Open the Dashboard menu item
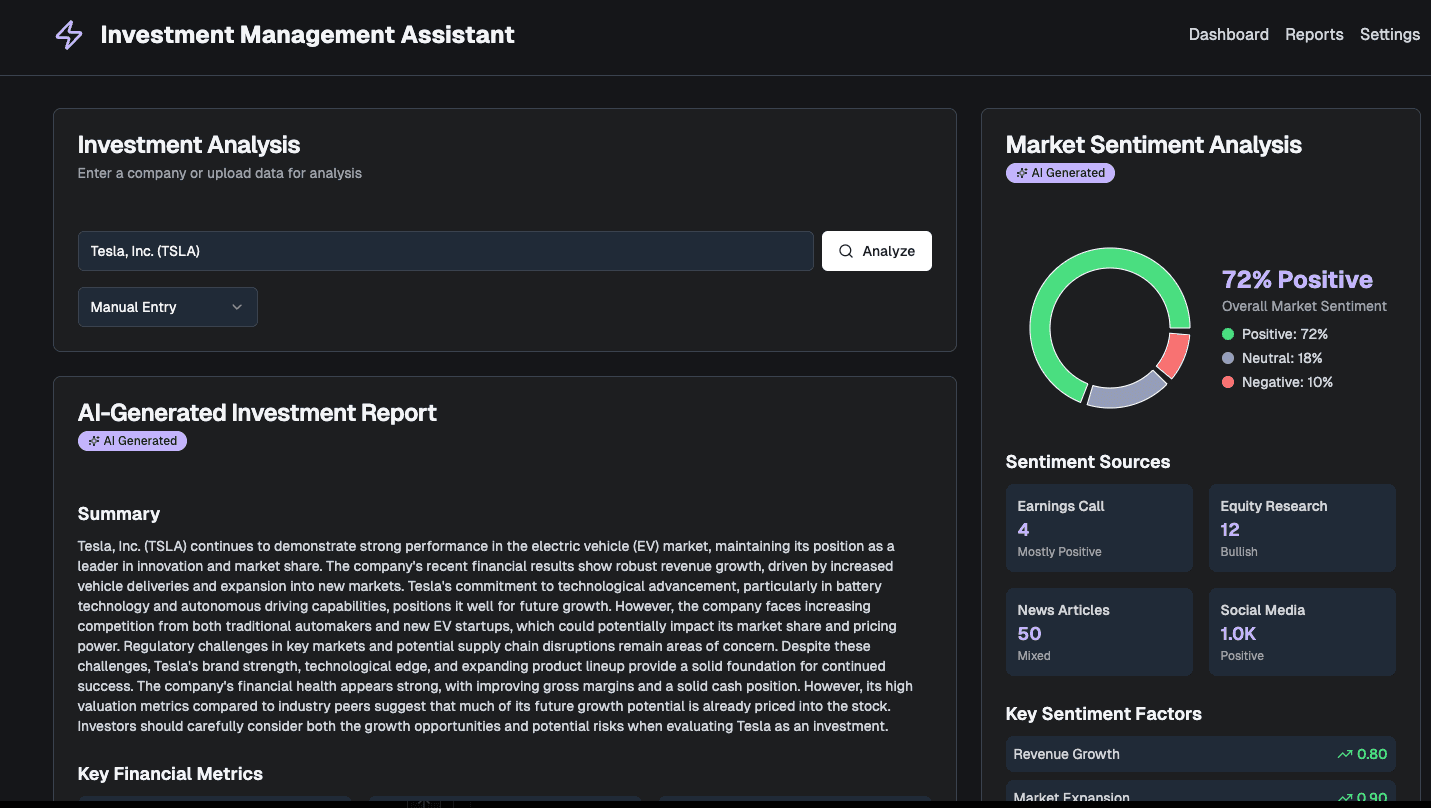1431x808 pixels. [x=1228, y=34]
